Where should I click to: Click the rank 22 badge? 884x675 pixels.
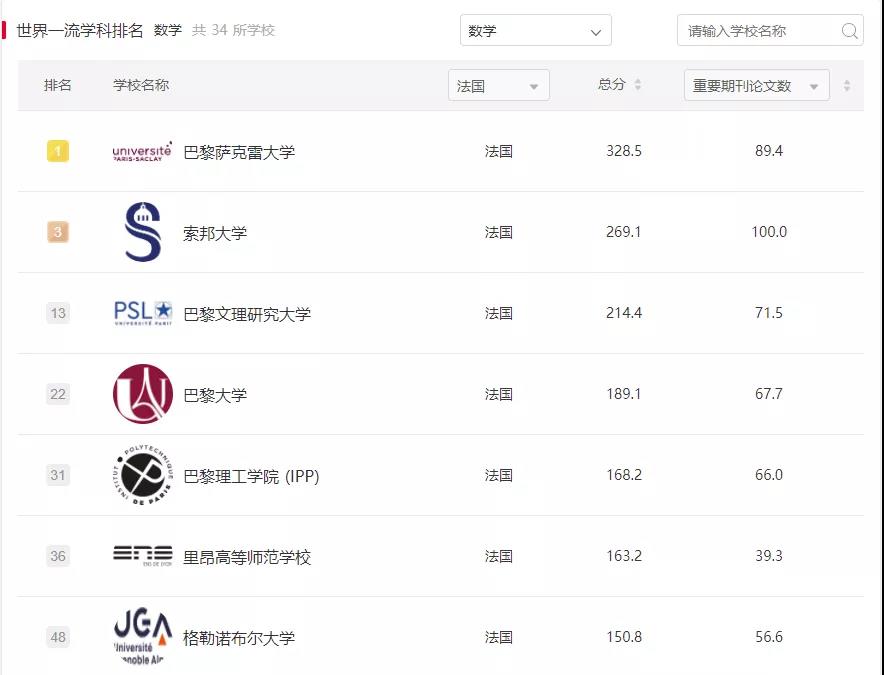tap(58, 394)
